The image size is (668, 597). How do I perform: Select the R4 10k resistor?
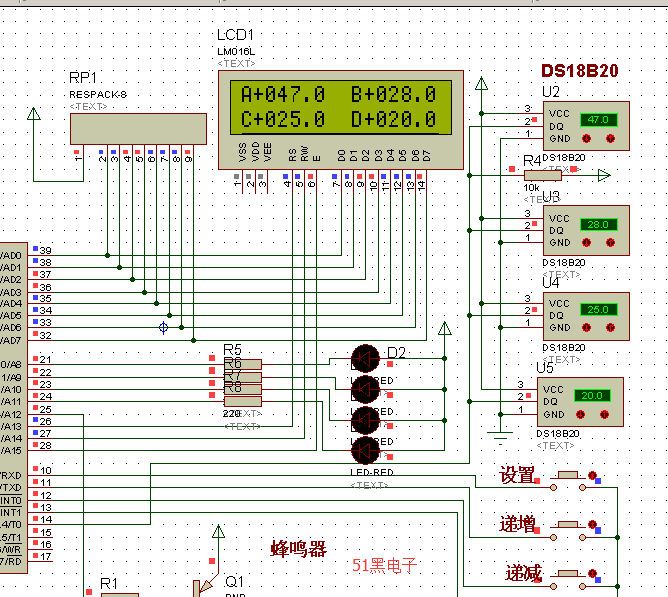point(543,175)
